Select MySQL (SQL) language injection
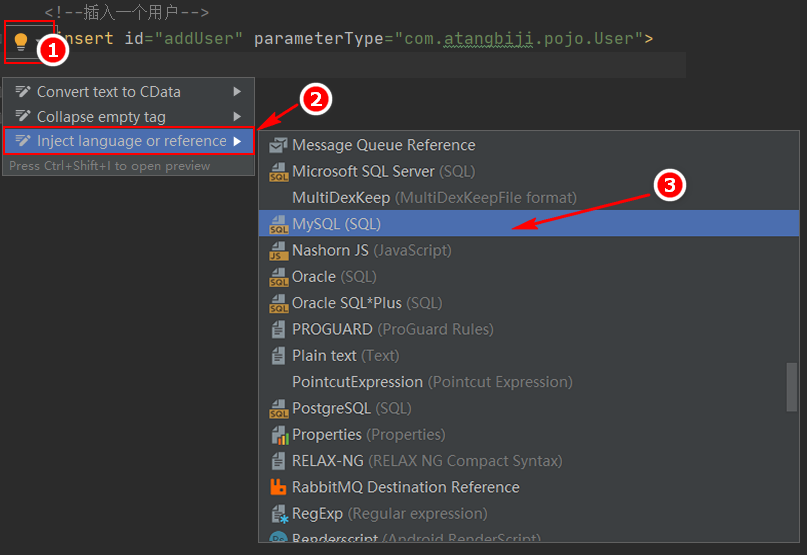 pos(529,224)
